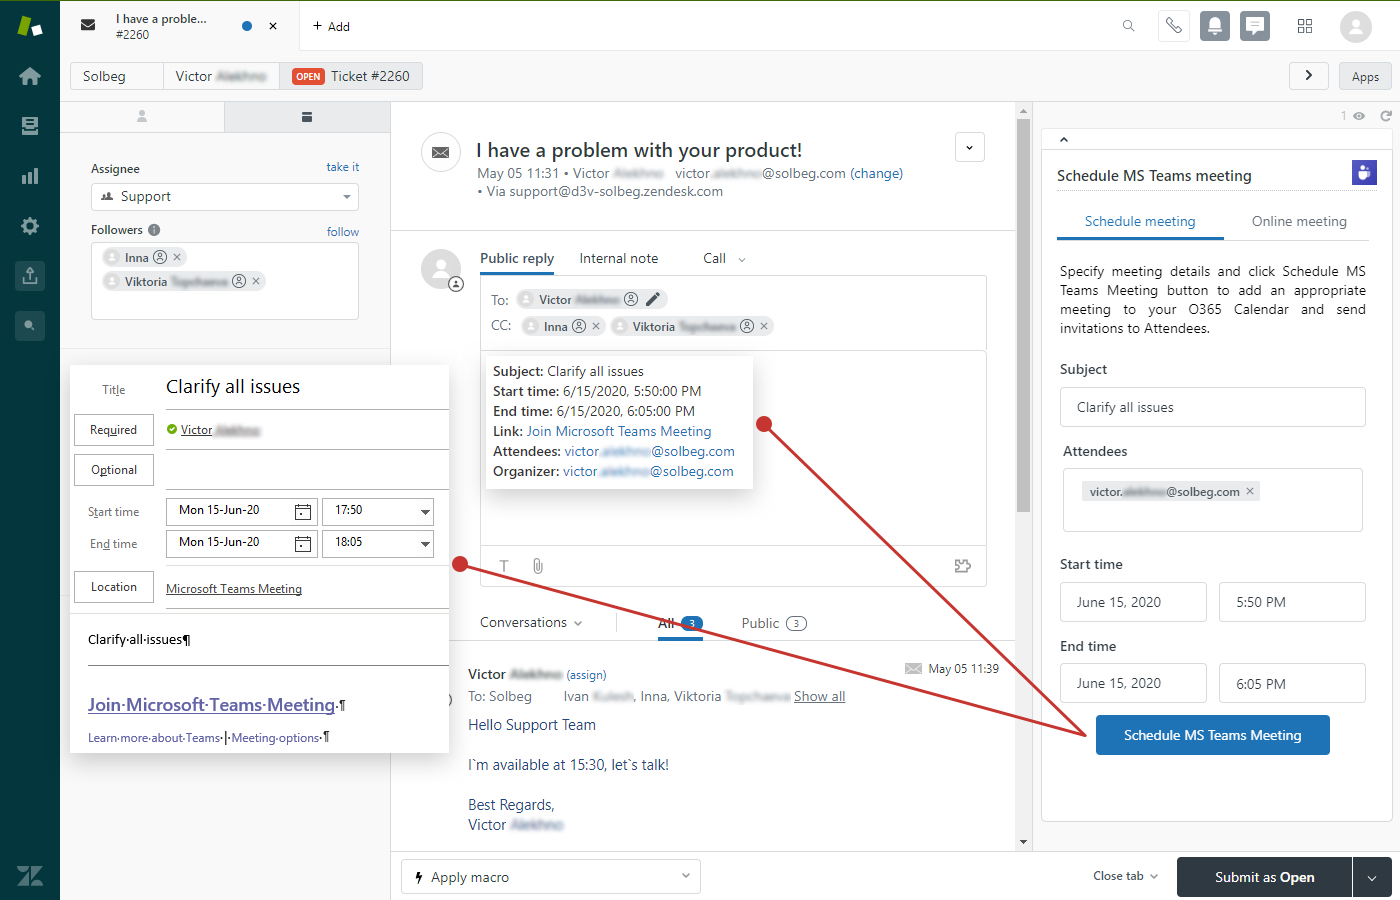This screenshot has width=1400, height=900.
Task: Open the submit status dropdown arrow
Action: coord(1372,877)
